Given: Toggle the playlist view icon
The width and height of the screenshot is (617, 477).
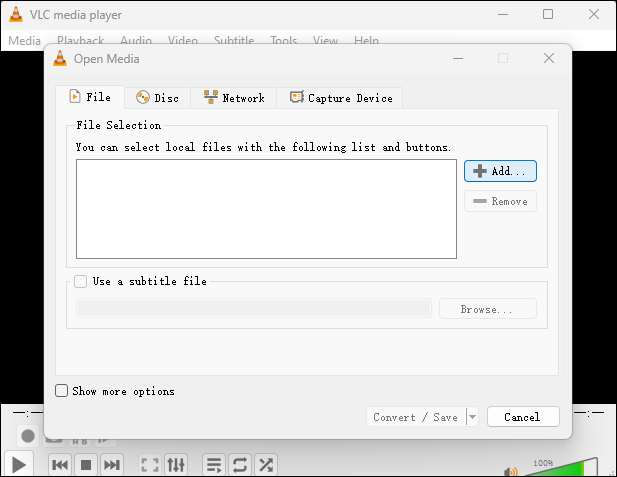Looking at the screenshot, I should pos(213,465).
